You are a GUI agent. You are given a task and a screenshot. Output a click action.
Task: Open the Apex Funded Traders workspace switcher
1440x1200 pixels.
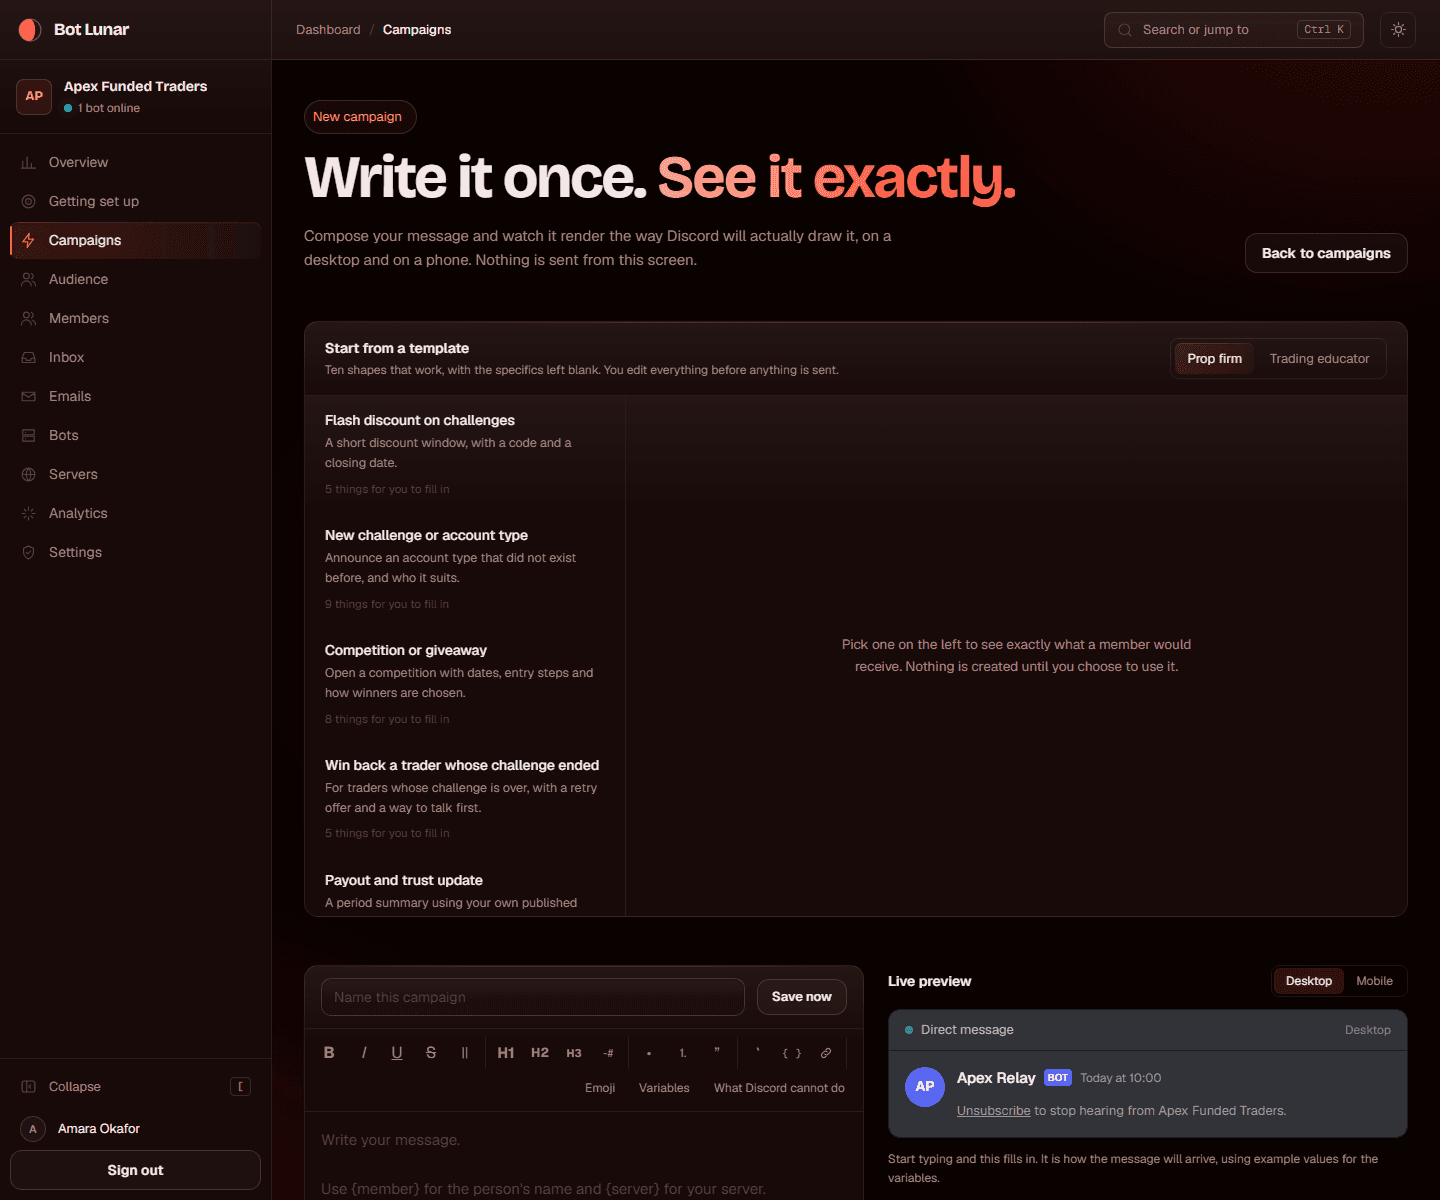click(x=135, y=96)
